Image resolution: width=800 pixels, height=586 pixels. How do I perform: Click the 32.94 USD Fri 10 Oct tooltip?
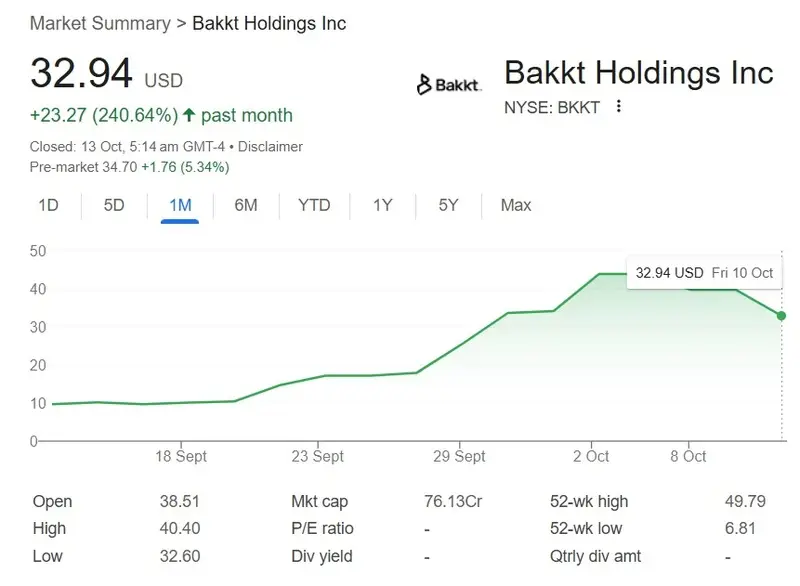(704, 271)
